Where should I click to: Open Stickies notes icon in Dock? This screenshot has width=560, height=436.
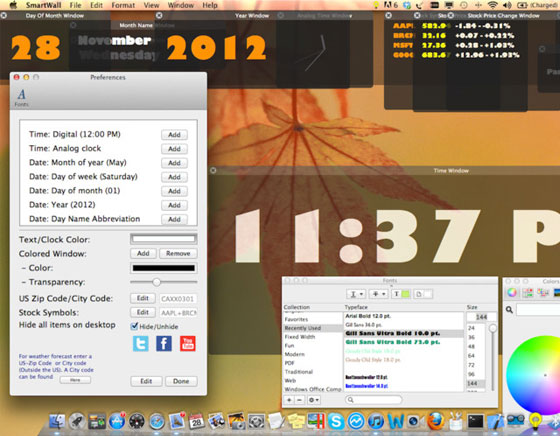point(296,422)
